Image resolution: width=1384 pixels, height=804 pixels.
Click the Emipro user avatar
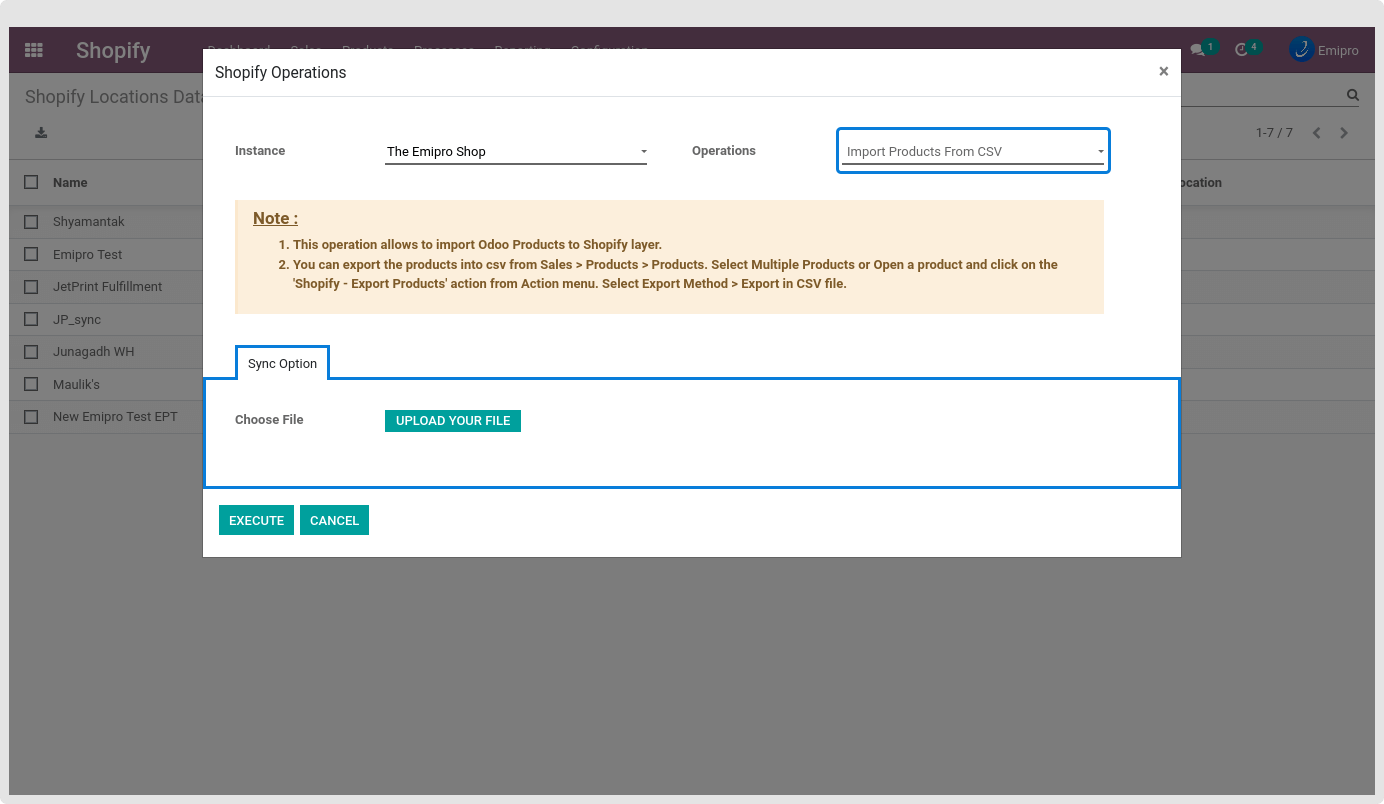coord(1302,49)
